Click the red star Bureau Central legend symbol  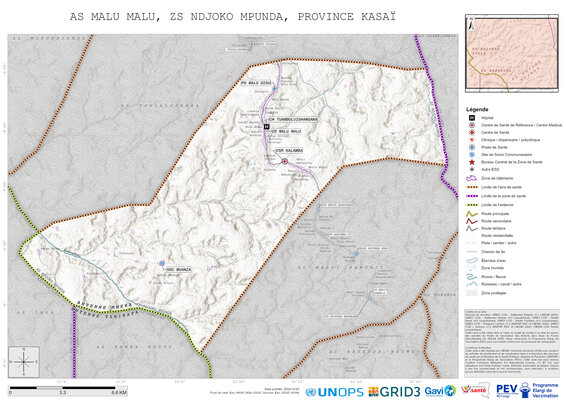[471, 162]
